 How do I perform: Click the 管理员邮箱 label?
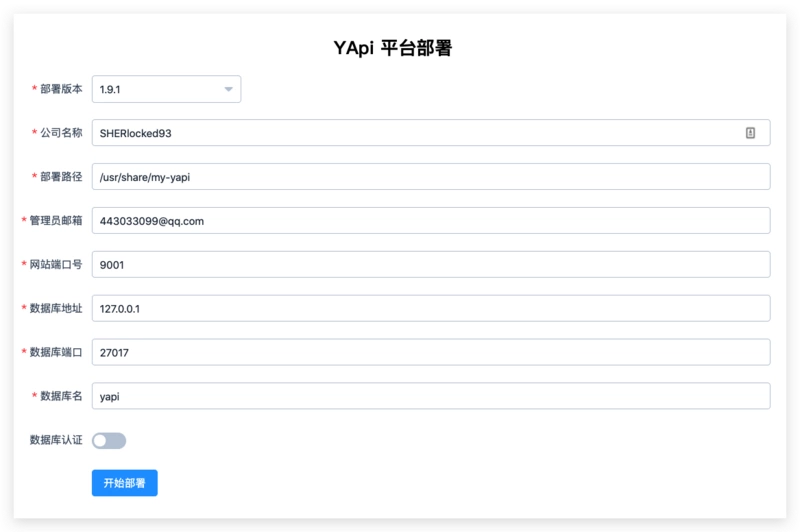tap(56, 220)
